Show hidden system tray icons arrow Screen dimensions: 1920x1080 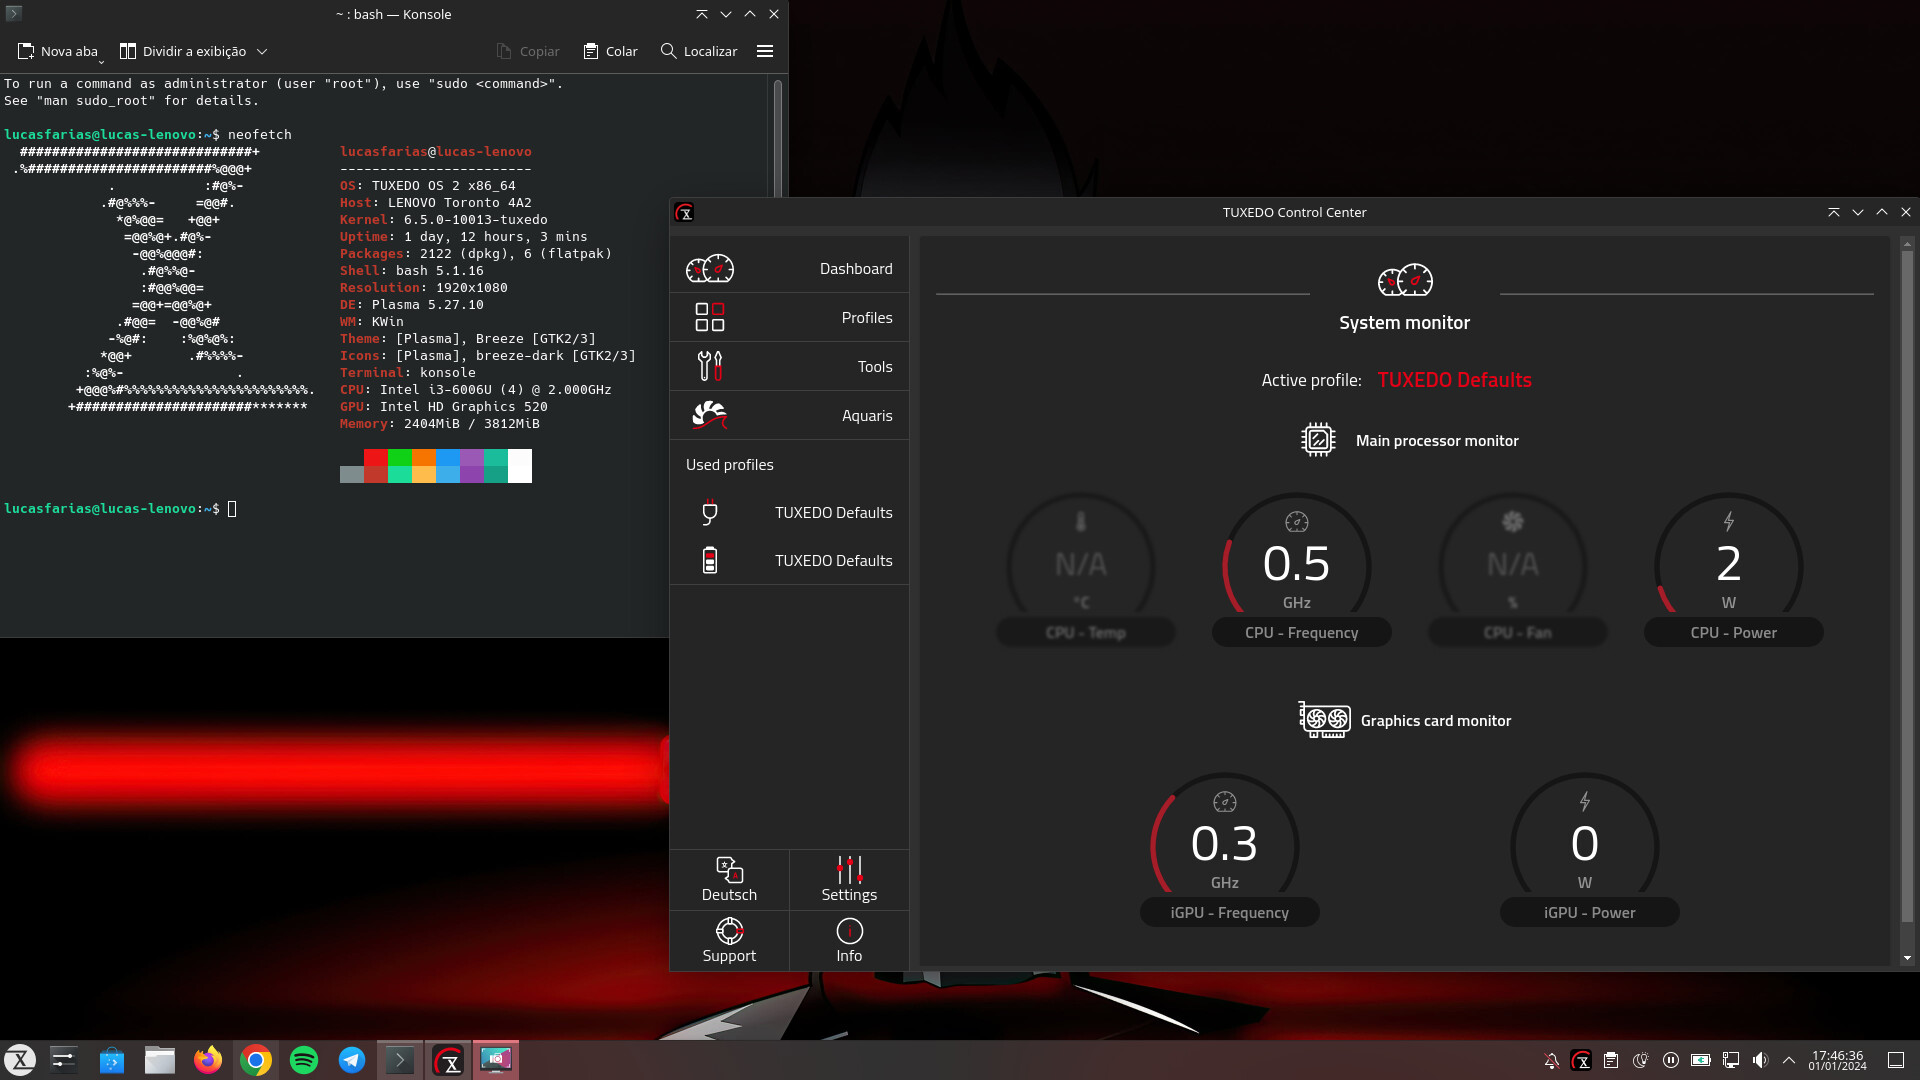coord(1789,1060)
